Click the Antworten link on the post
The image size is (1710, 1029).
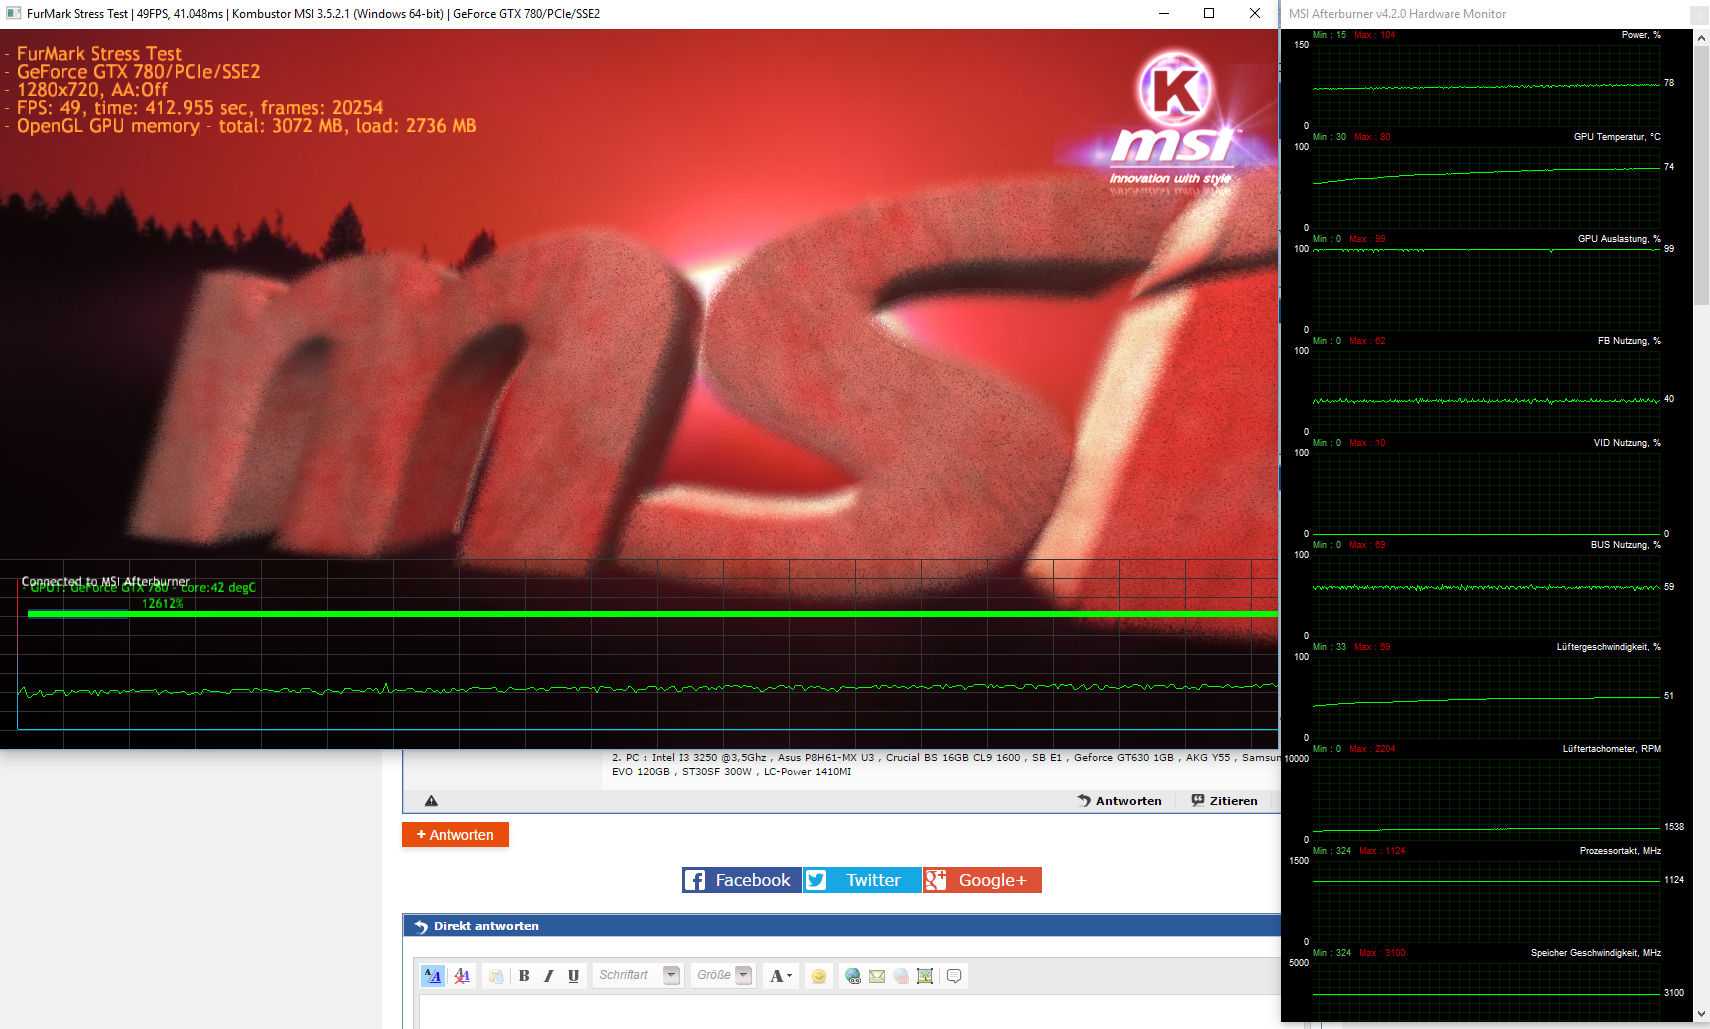pos(1119,801)
